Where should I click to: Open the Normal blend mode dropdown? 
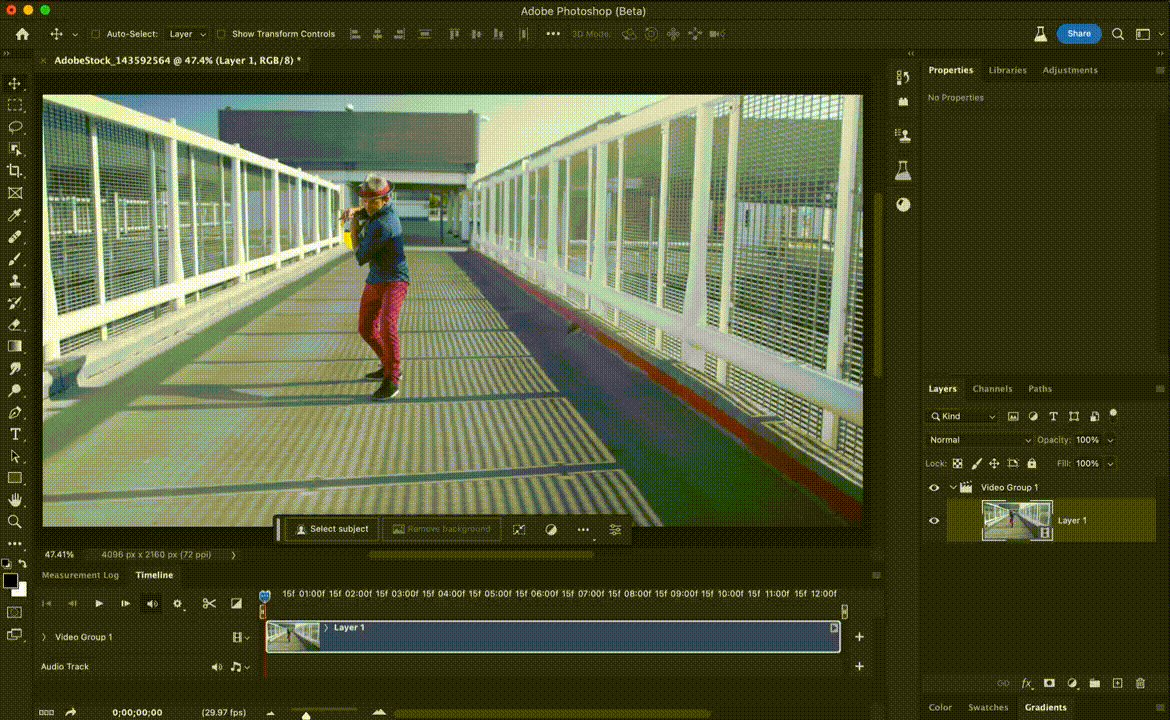point(979,440)
